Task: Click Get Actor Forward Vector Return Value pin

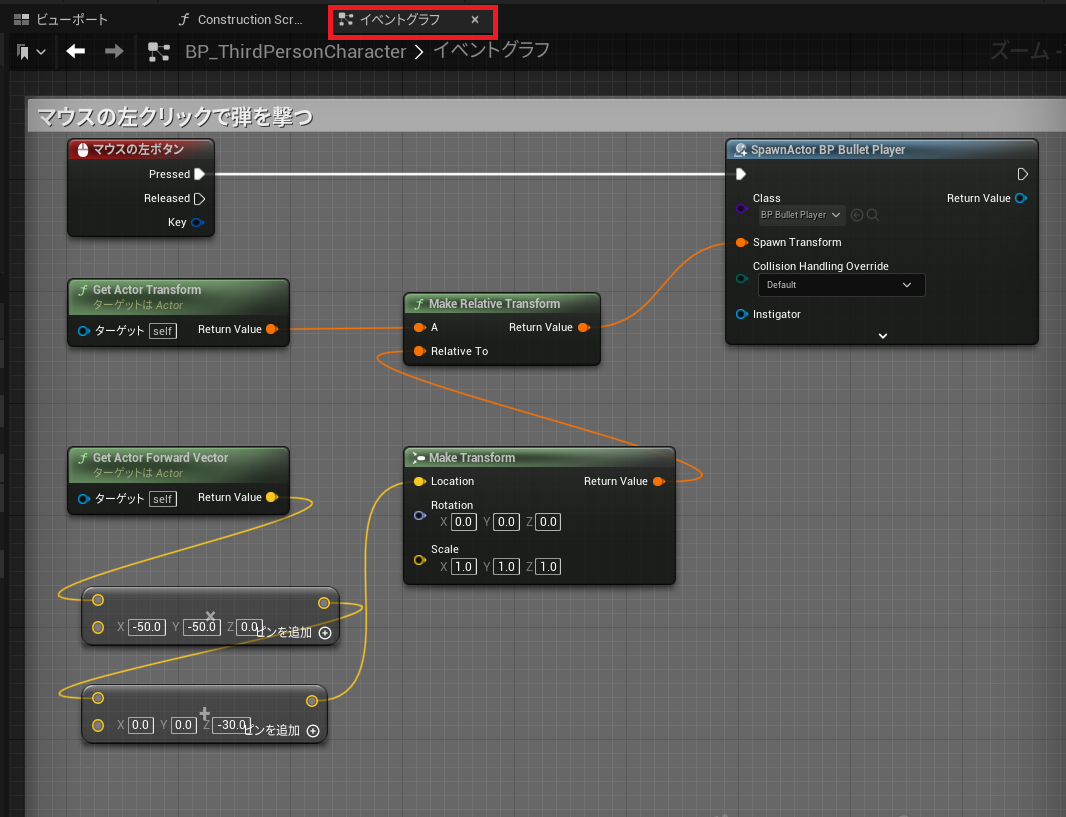Action: pyautogui.click(x=272, y=498)
